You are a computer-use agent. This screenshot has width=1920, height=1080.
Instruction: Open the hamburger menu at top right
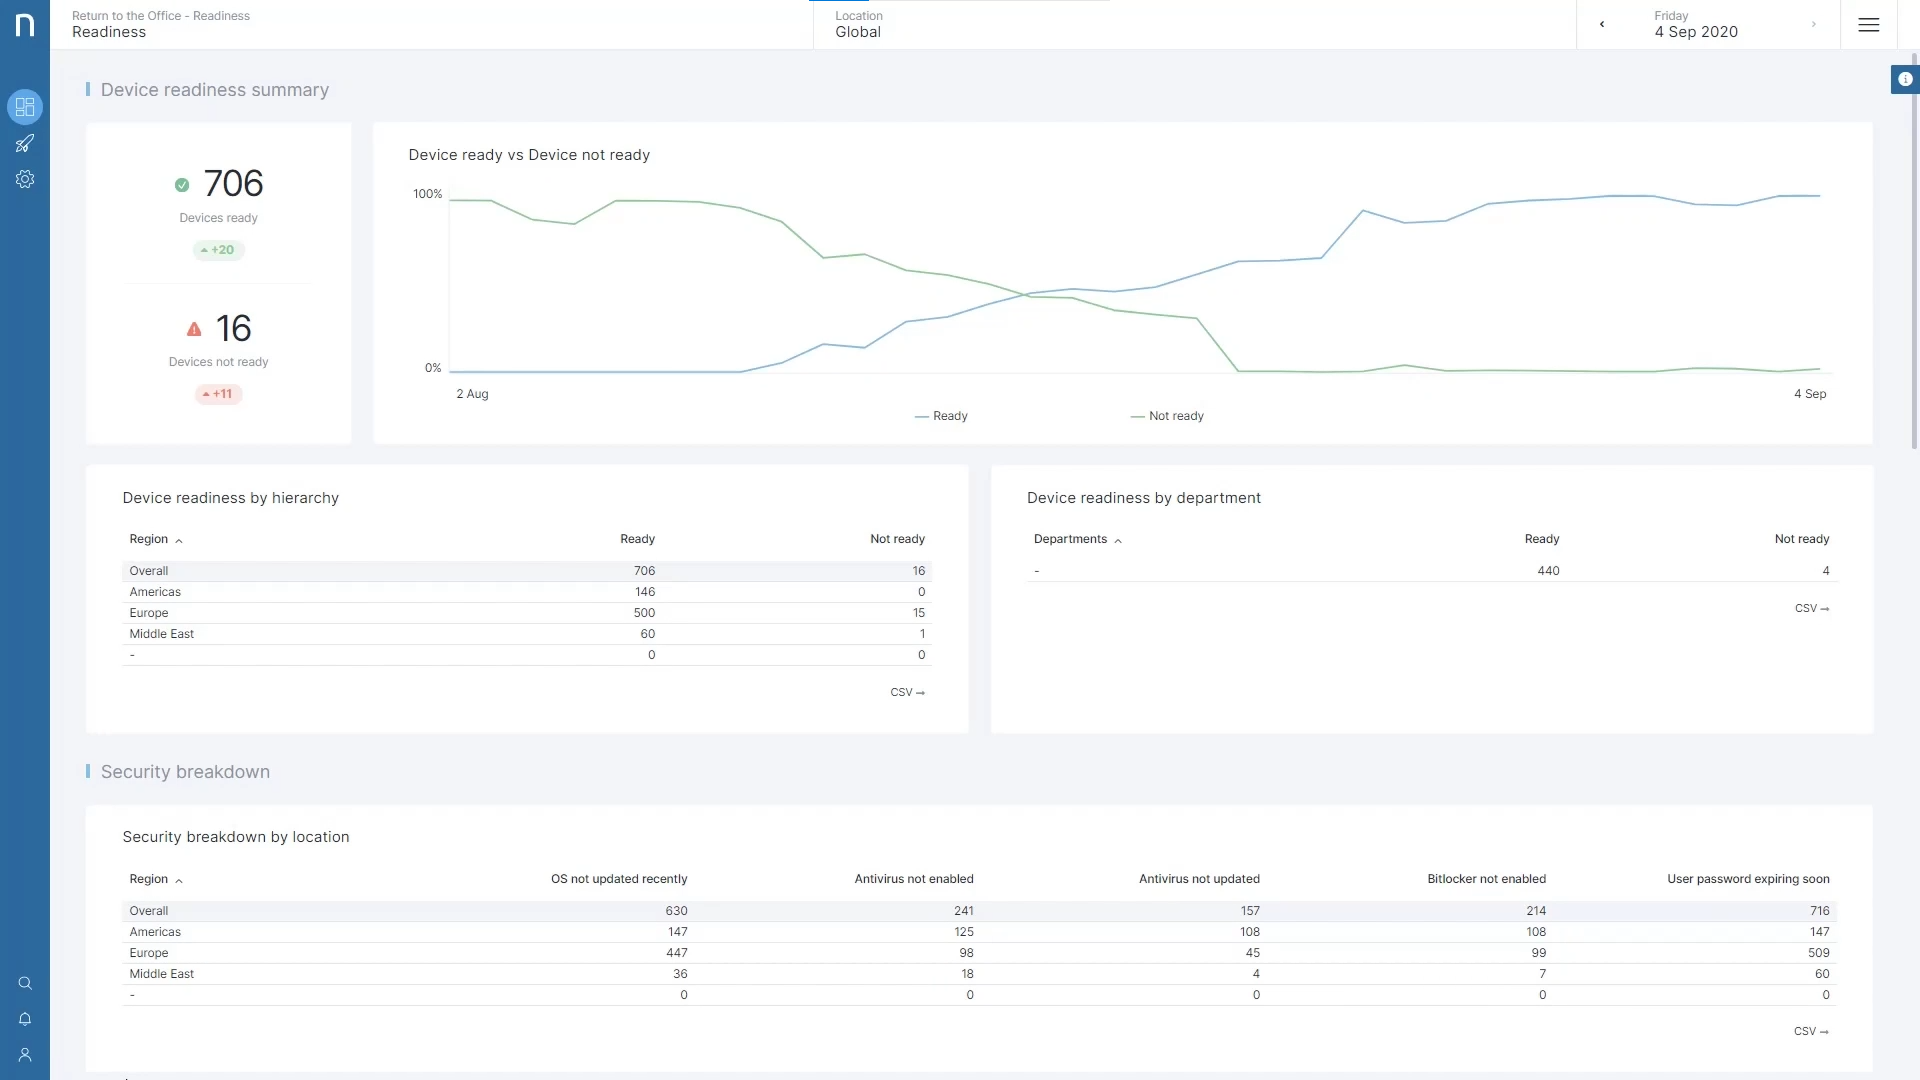[x=1868, y=25]
